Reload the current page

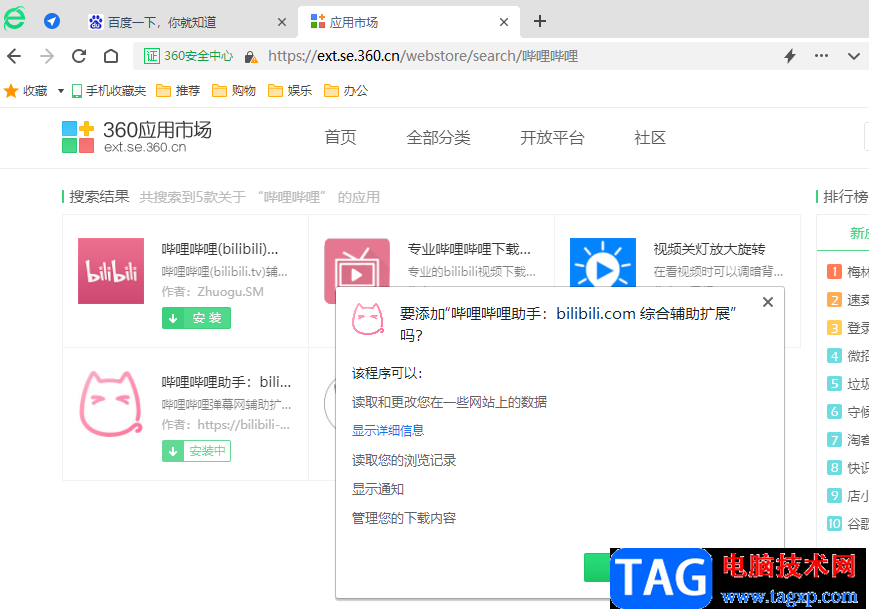click(79, 56)
